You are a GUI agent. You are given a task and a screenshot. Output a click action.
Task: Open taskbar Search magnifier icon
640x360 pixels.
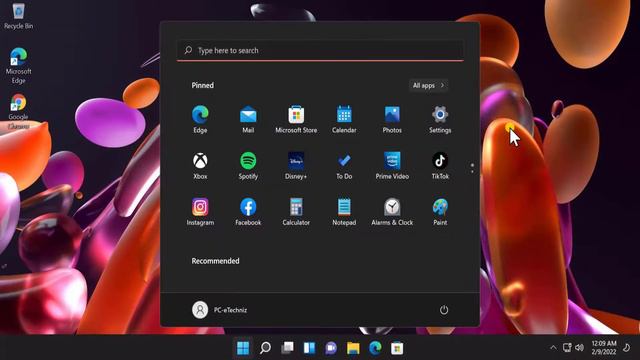pos(265,348)
